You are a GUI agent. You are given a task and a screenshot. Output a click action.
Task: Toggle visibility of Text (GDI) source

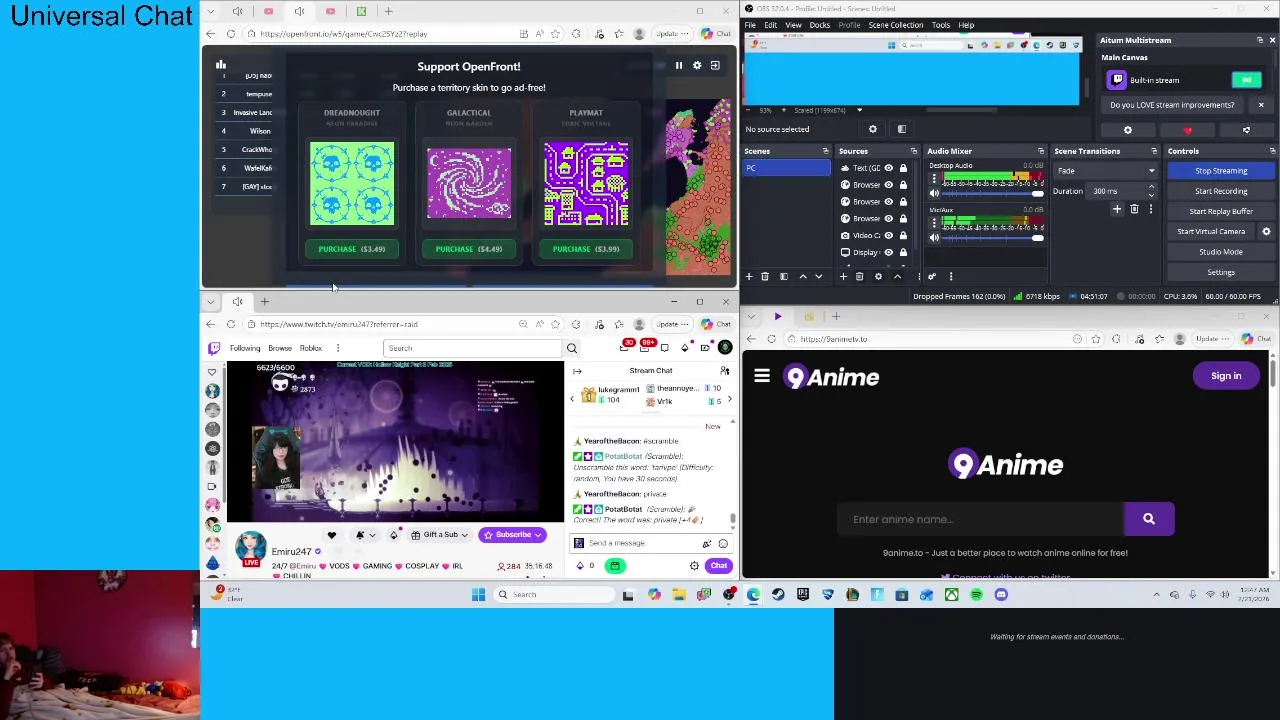(888, 168)
